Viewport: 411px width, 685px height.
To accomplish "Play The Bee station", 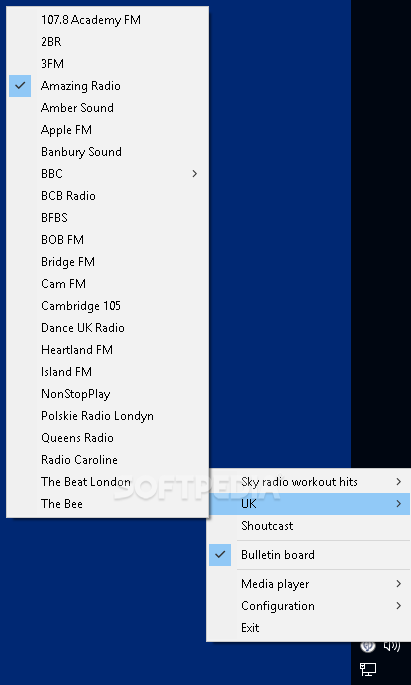I will click(107, 504).
